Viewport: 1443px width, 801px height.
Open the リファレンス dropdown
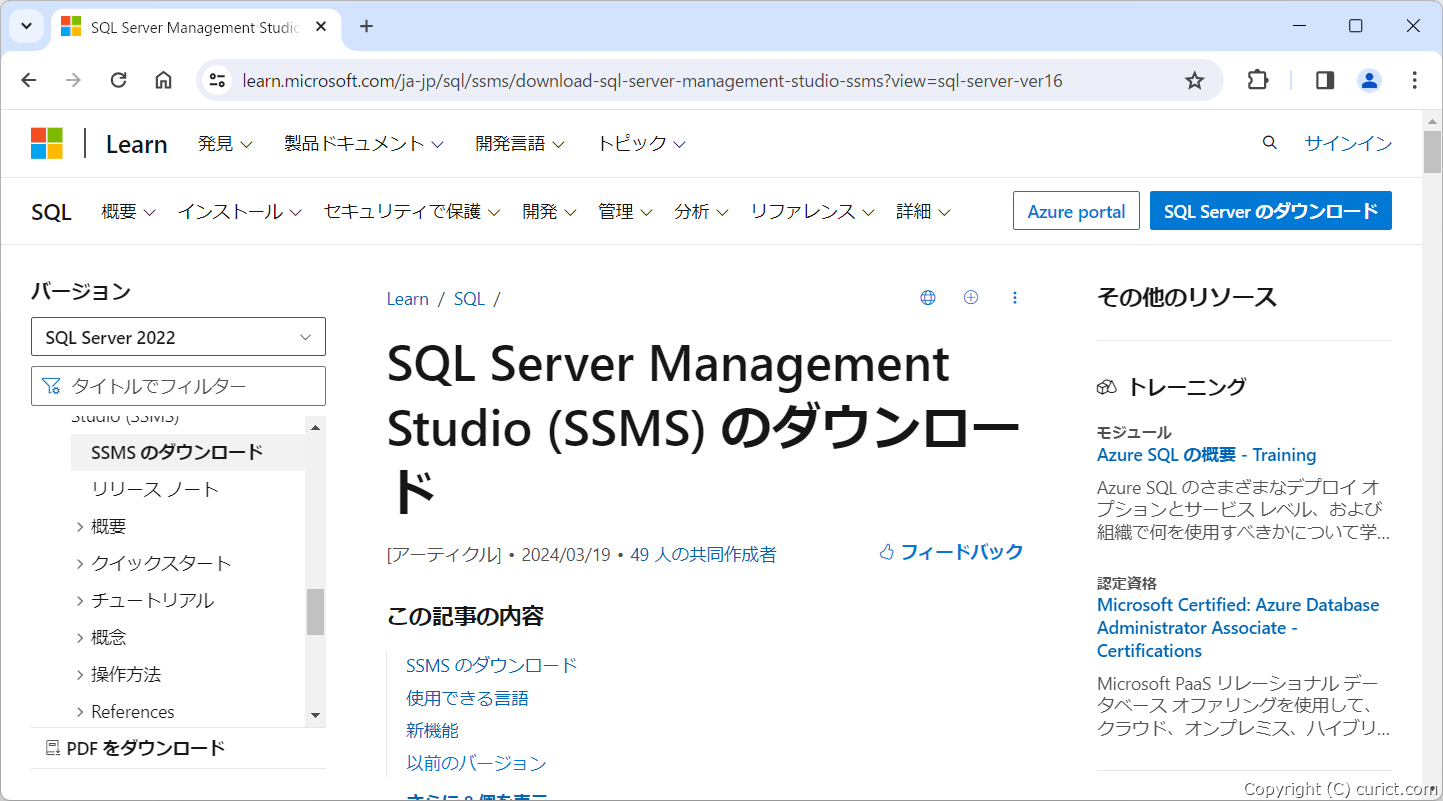coord(812,211)
